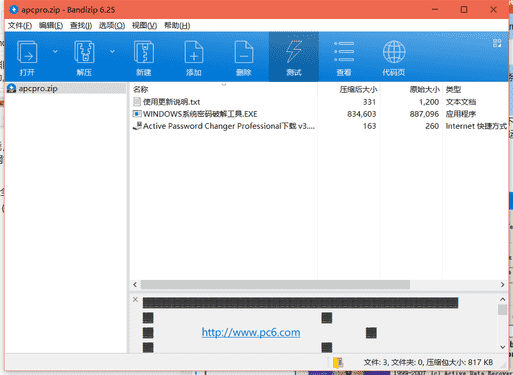Close the archive comment pane
Image resolution: width=513 pixels, height=375 pixels.
tap(135, 299)
